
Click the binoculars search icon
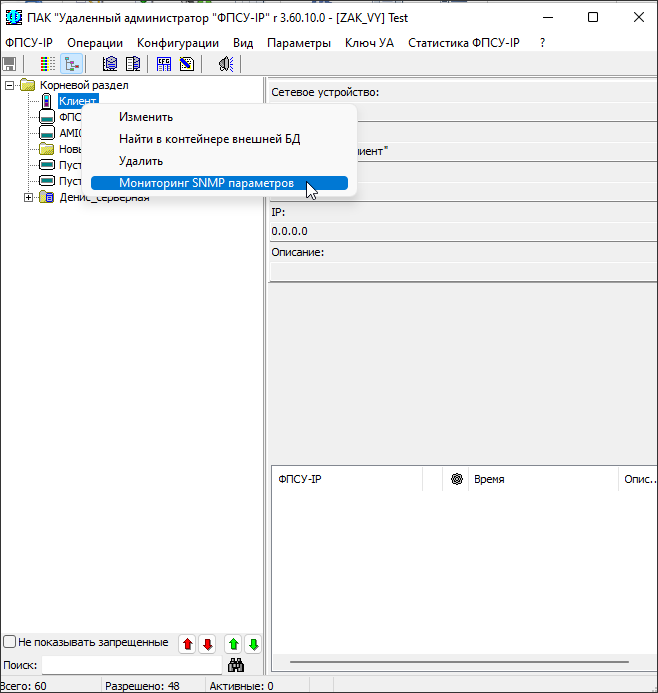(236, 665)
